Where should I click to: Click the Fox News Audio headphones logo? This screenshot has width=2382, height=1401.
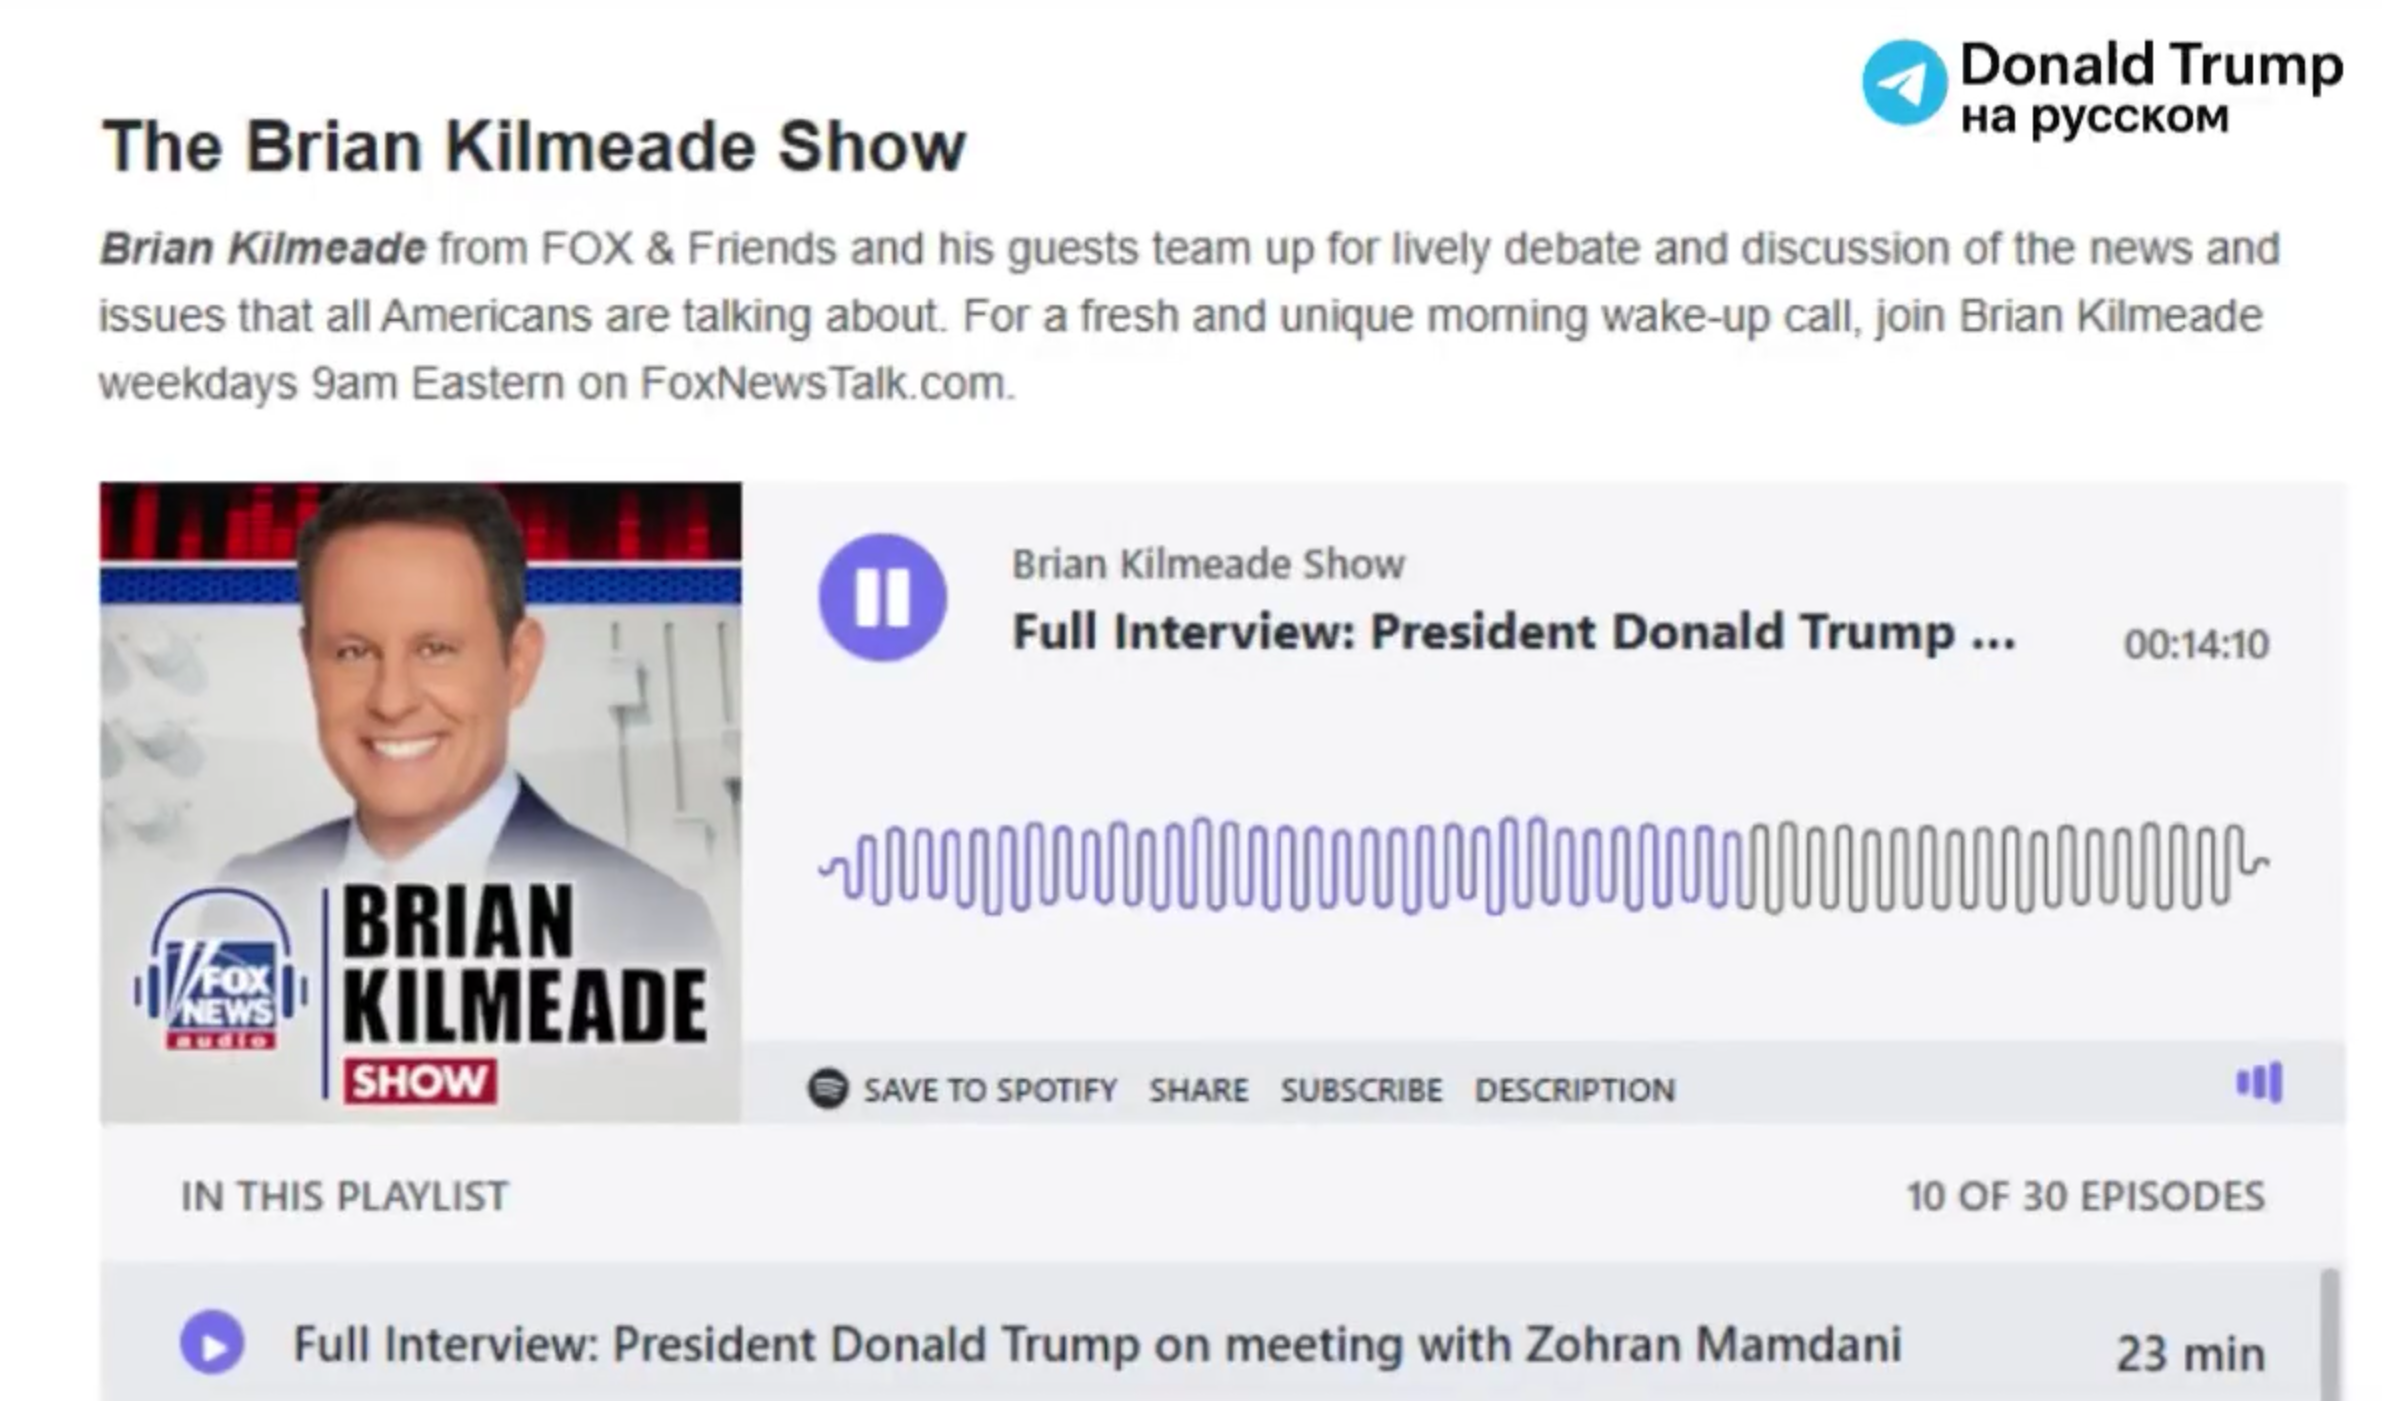[x=221, y=971]
